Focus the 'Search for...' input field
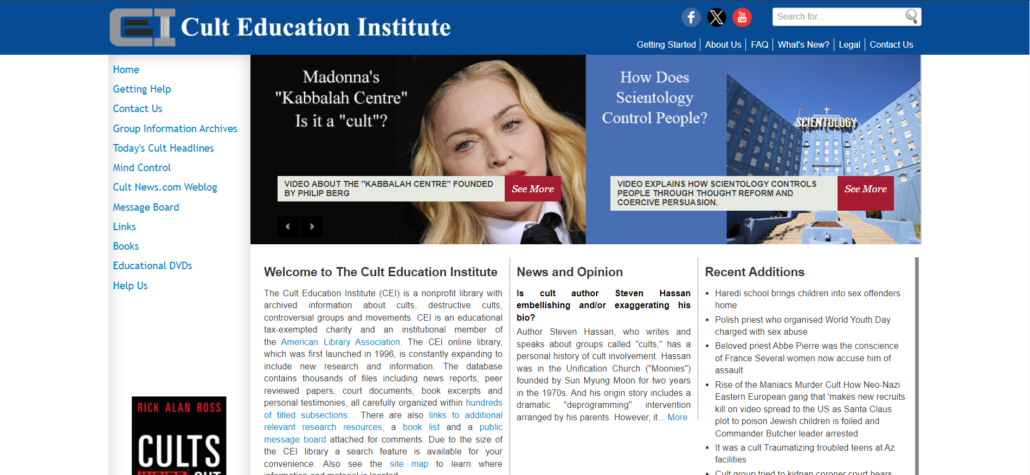1030x475 pixels. [x=839, y=16]
